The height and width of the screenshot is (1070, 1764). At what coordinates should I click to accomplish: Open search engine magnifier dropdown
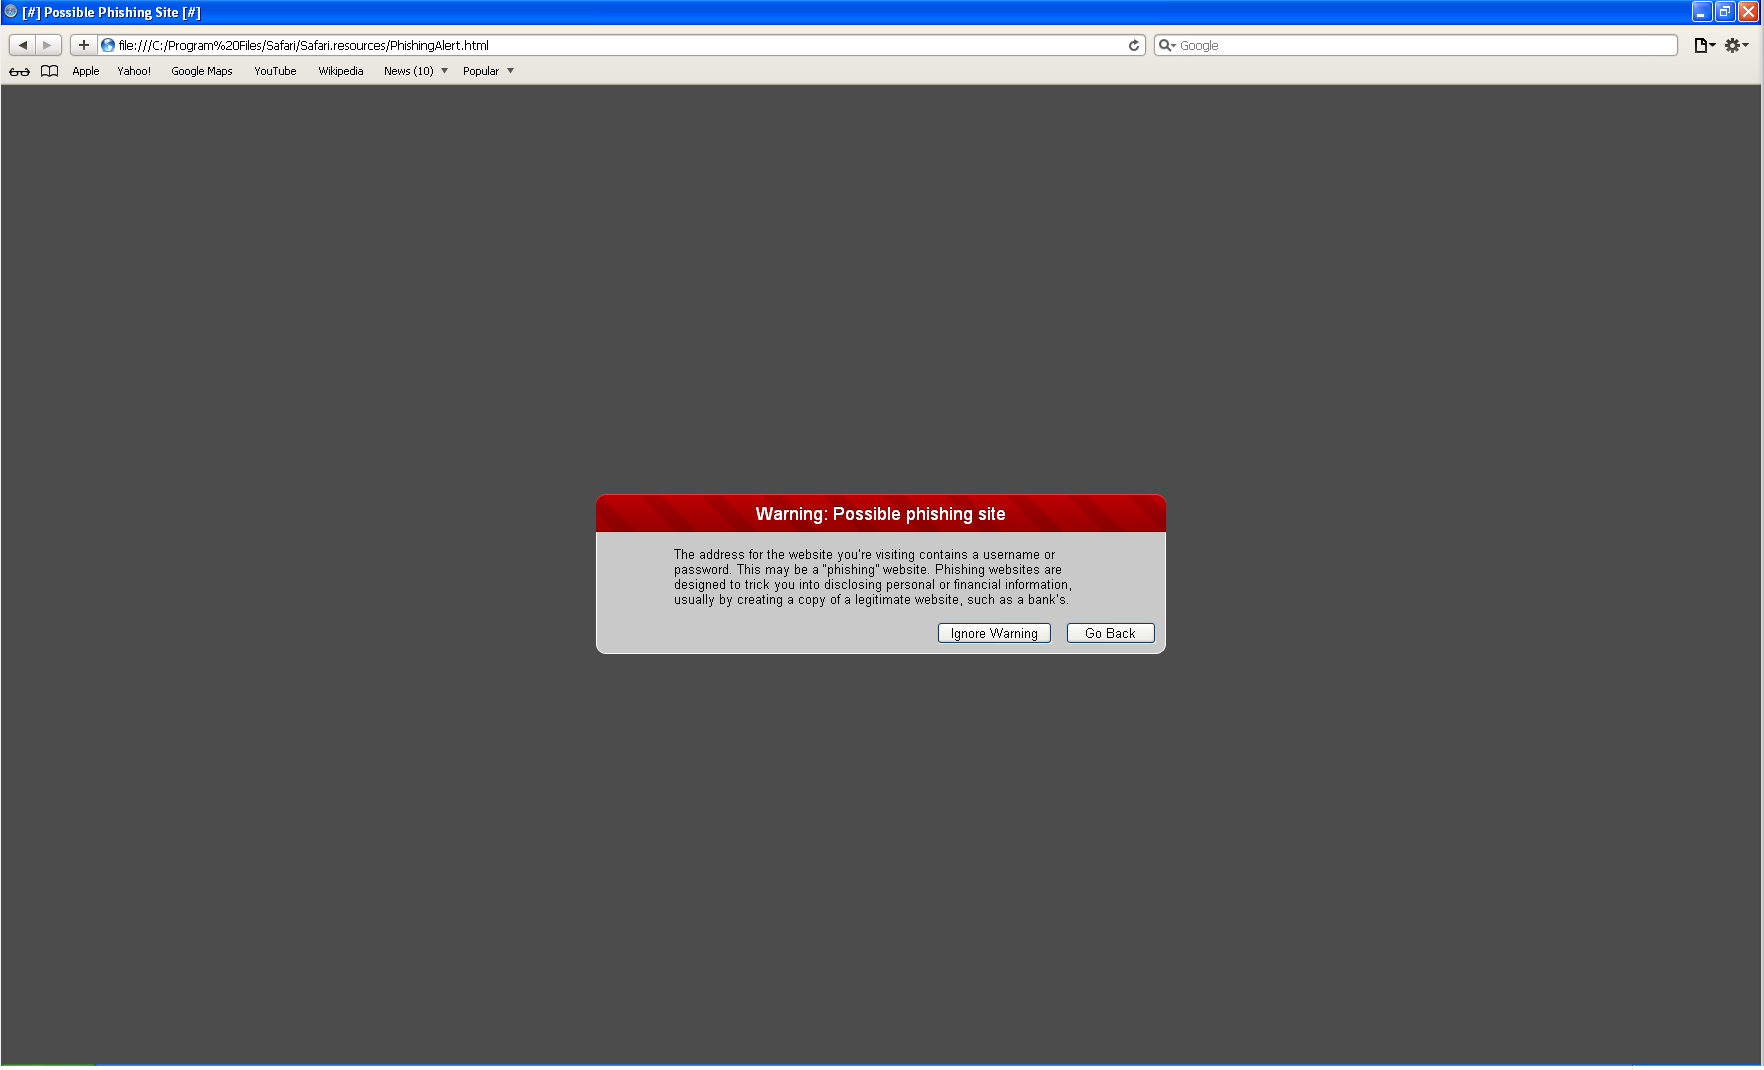tap(1167, 45)
